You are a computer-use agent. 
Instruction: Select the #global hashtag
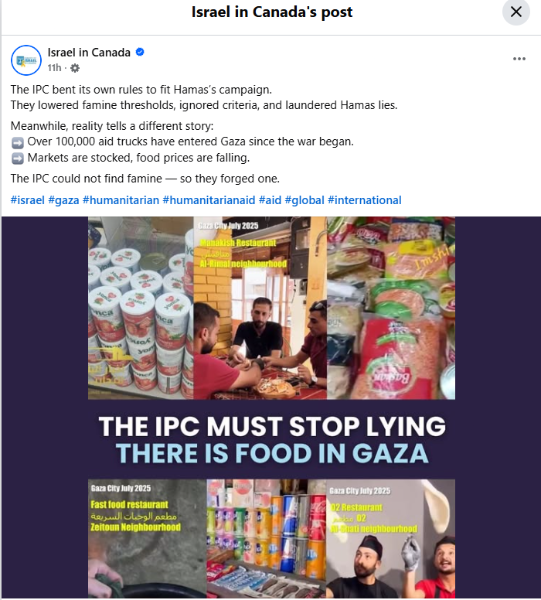click(305, 200)
